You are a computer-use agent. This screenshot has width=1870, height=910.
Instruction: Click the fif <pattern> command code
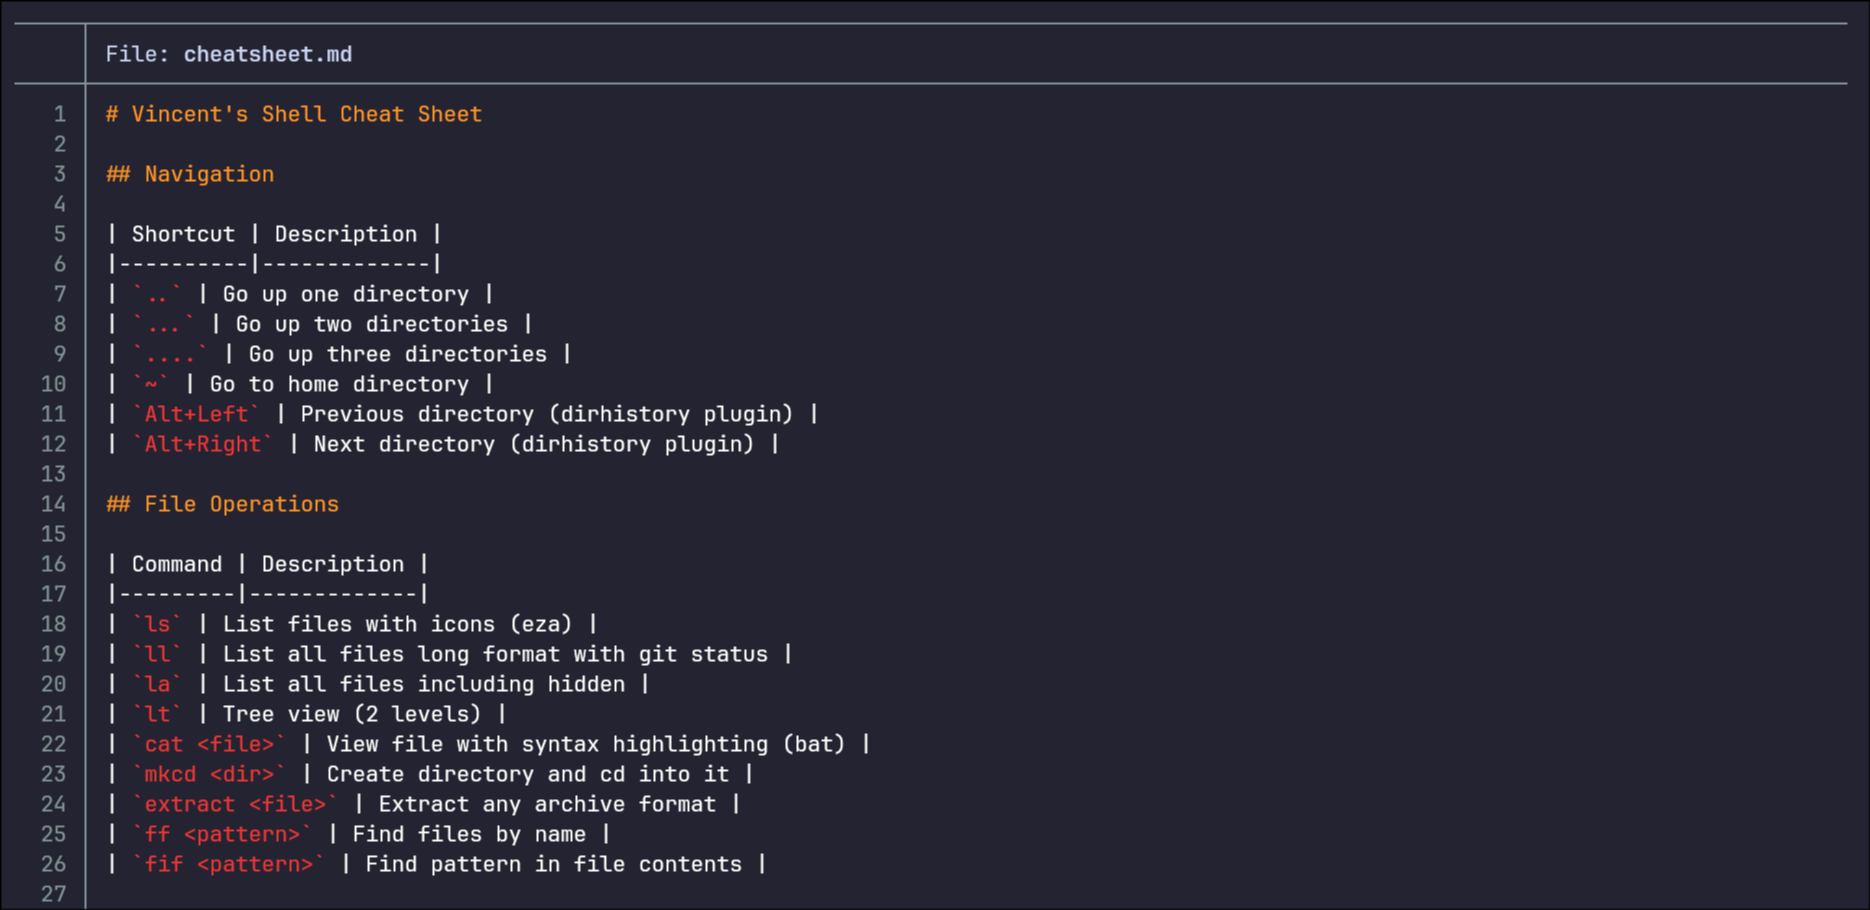pos(228,864)
